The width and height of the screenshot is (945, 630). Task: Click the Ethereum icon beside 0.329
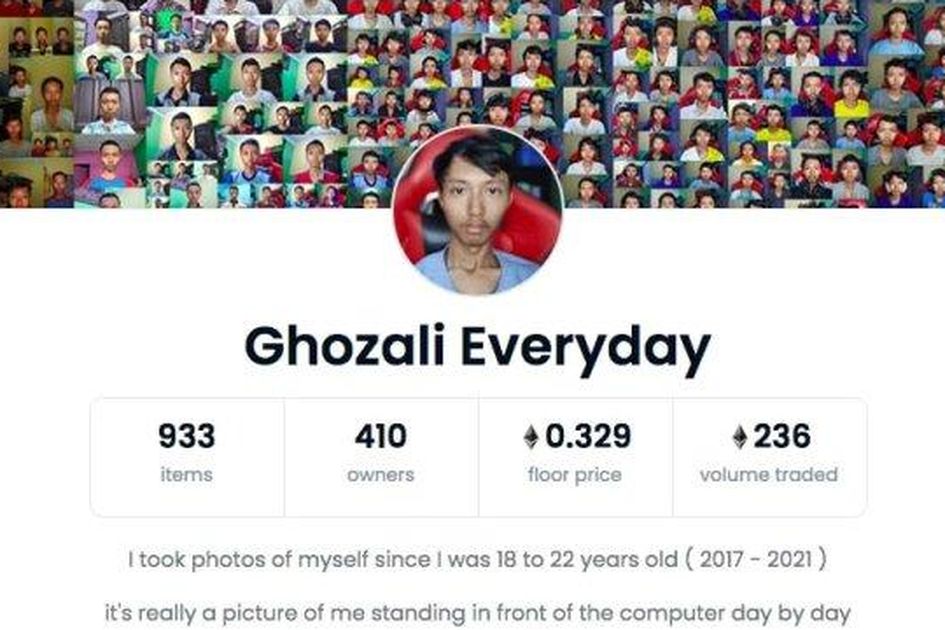tap(531, 437)
